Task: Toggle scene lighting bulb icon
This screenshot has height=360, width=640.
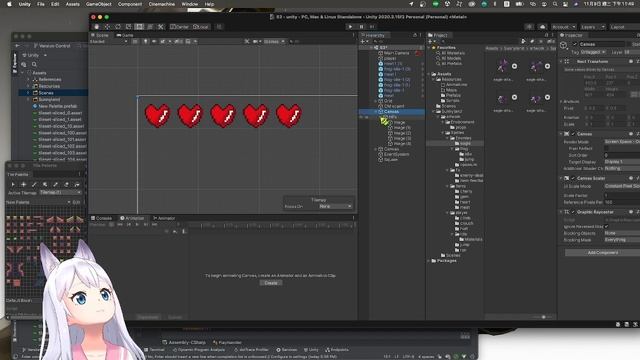Action: click(x=145, y=42)
